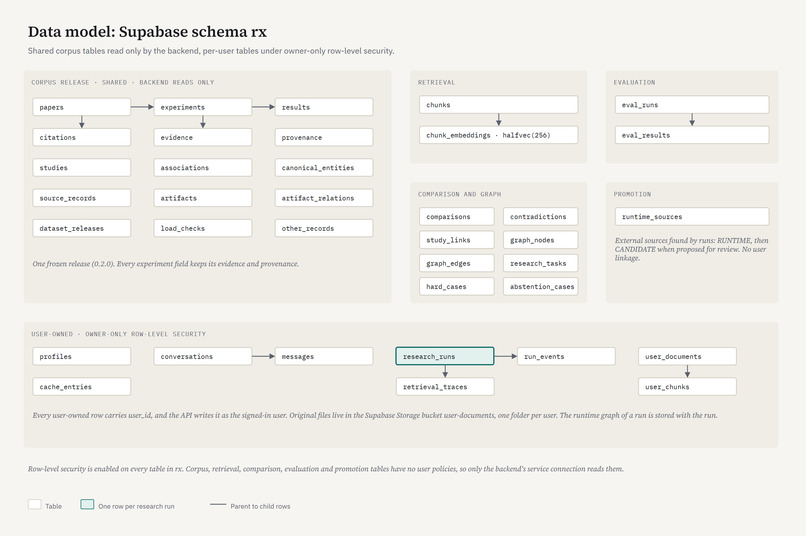Click the artifacts table box
The image size is (806, 536).
click(203, 198)
